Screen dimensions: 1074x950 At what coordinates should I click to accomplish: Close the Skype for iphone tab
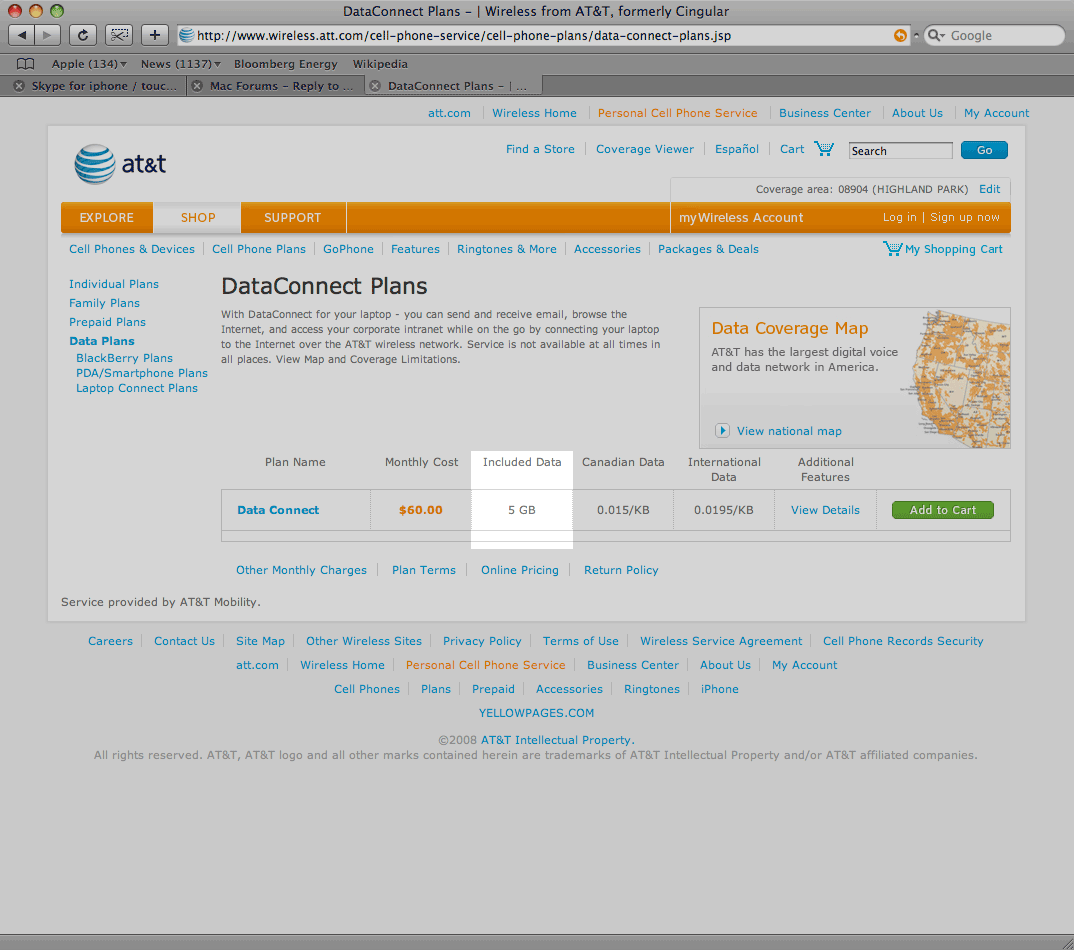point(19,86)
